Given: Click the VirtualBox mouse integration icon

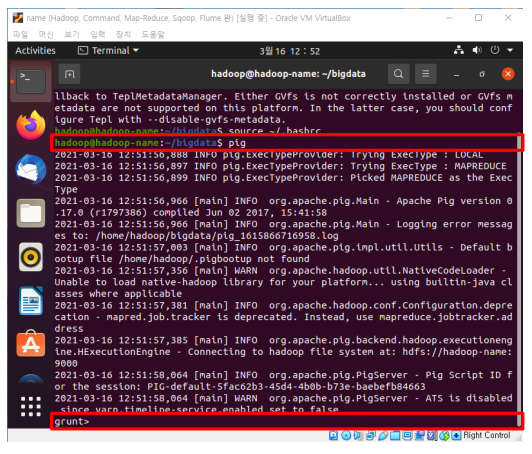Looking at the screenshot, I should pos(444,435).
